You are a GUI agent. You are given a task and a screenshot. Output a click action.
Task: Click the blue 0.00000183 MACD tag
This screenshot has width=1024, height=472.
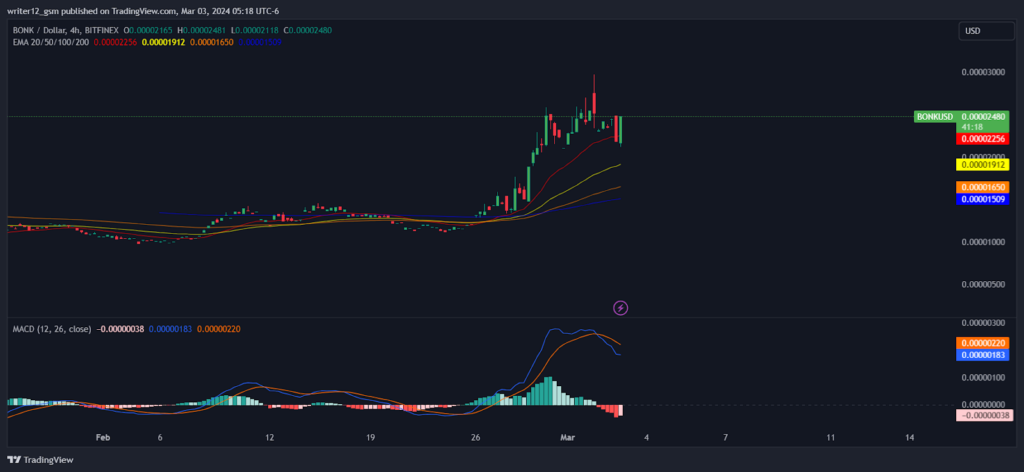tap(983, 355)
